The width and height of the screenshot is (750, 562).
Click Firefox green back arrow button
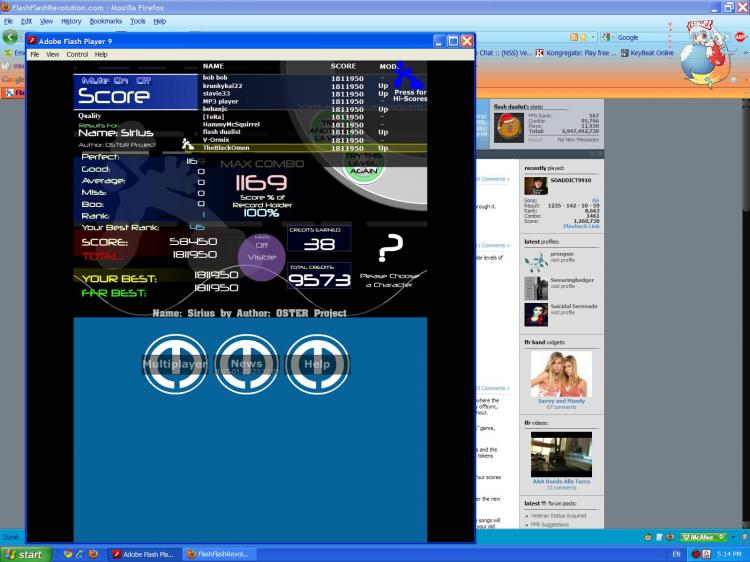10,37
